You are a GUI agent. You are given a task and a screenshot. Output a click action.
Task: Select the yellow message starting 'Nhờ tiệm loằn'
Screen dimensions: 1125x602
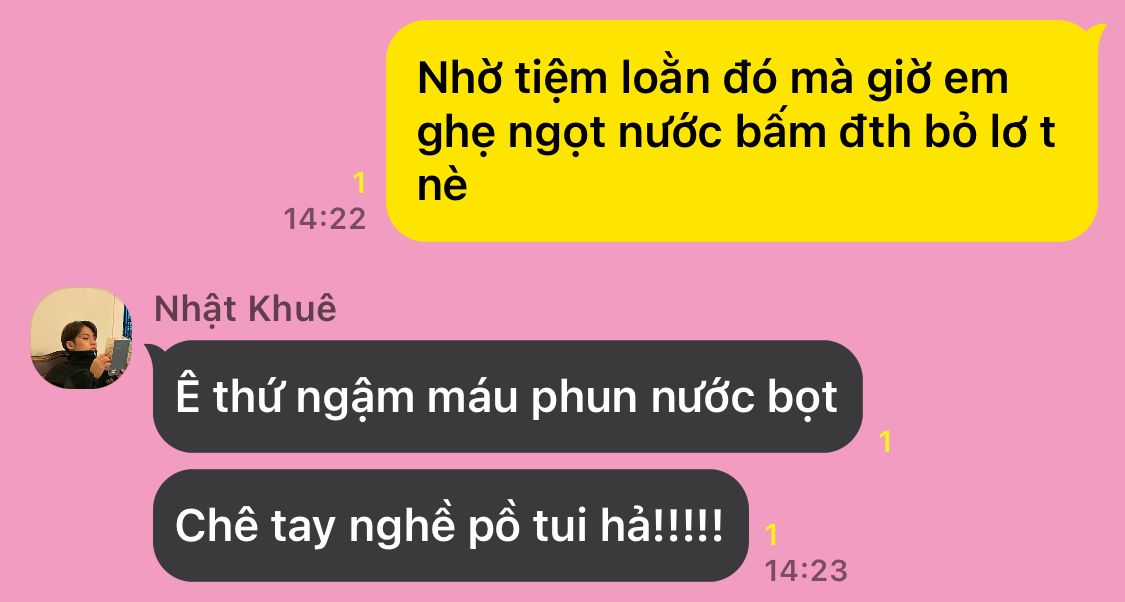click(x=742, y=131)
